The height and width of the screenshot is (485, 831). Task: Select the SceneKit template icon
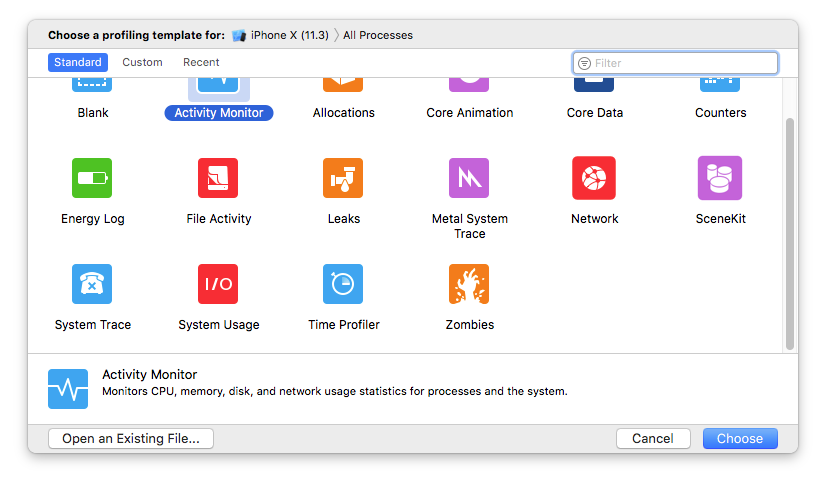tap(720, 178)
